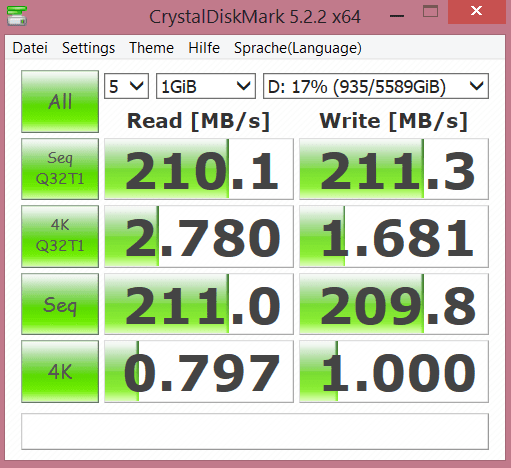The width and height of the screenshot is (511, 468).
Task: Select the 4K read value 0.797
Action: pos(199,371)
